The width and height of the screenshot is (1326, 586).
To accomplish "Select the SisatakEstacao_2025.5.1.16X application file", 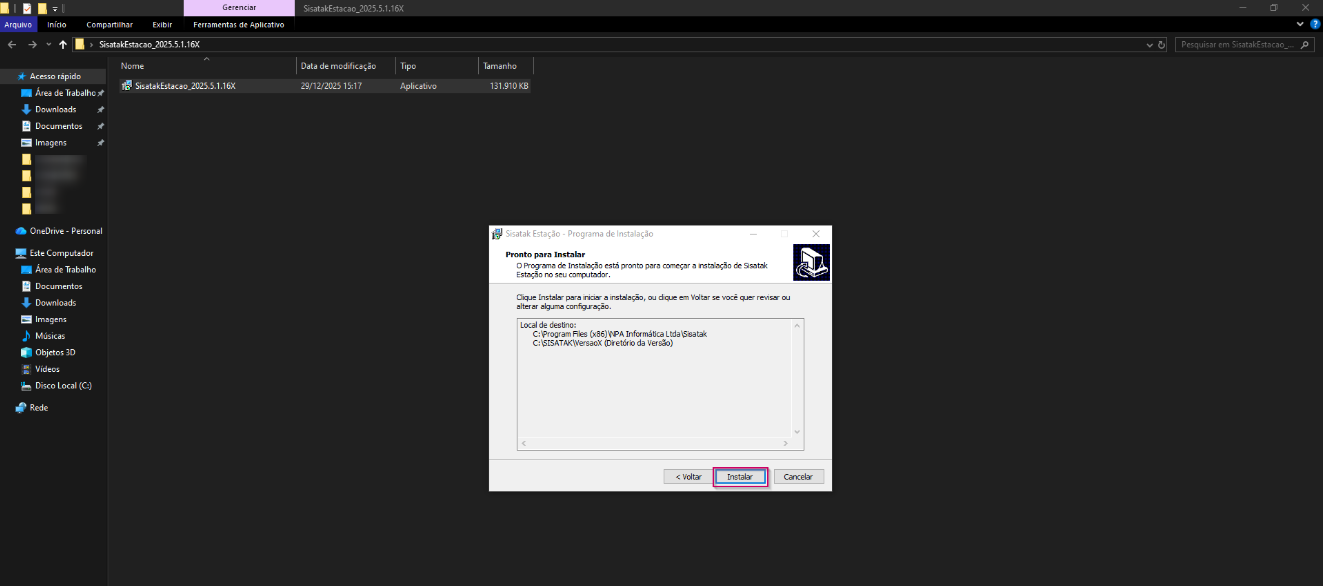I will pos(185,86).
